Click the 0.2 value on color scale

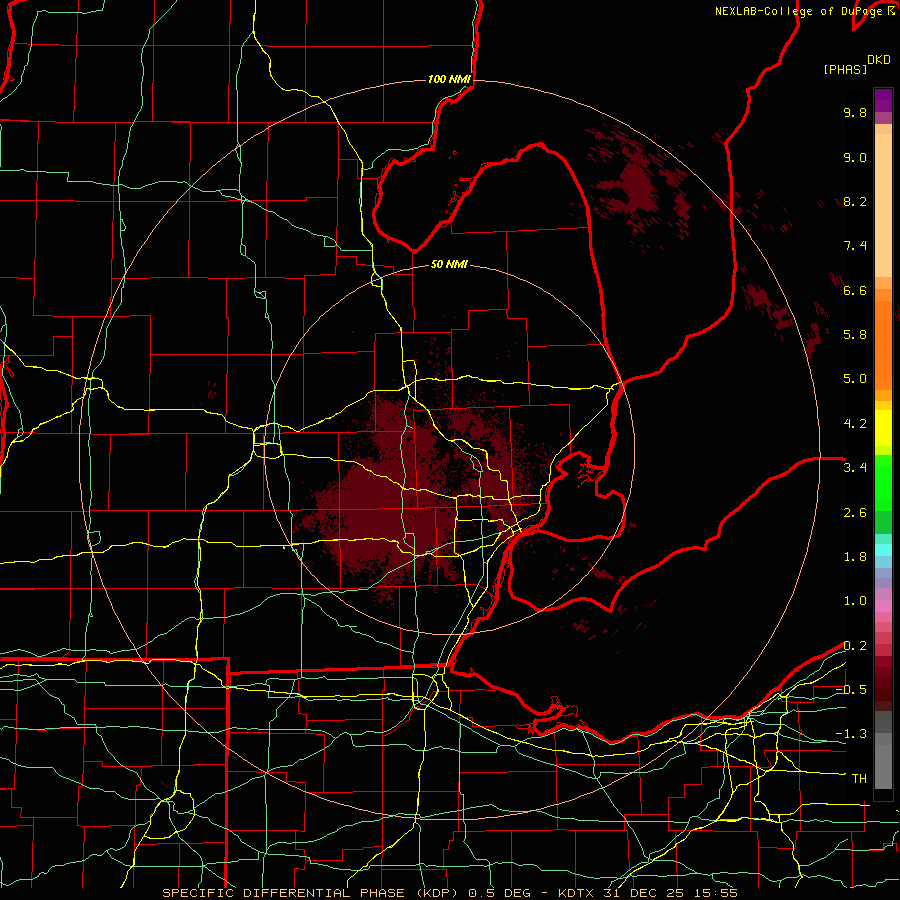click(855, 646)
